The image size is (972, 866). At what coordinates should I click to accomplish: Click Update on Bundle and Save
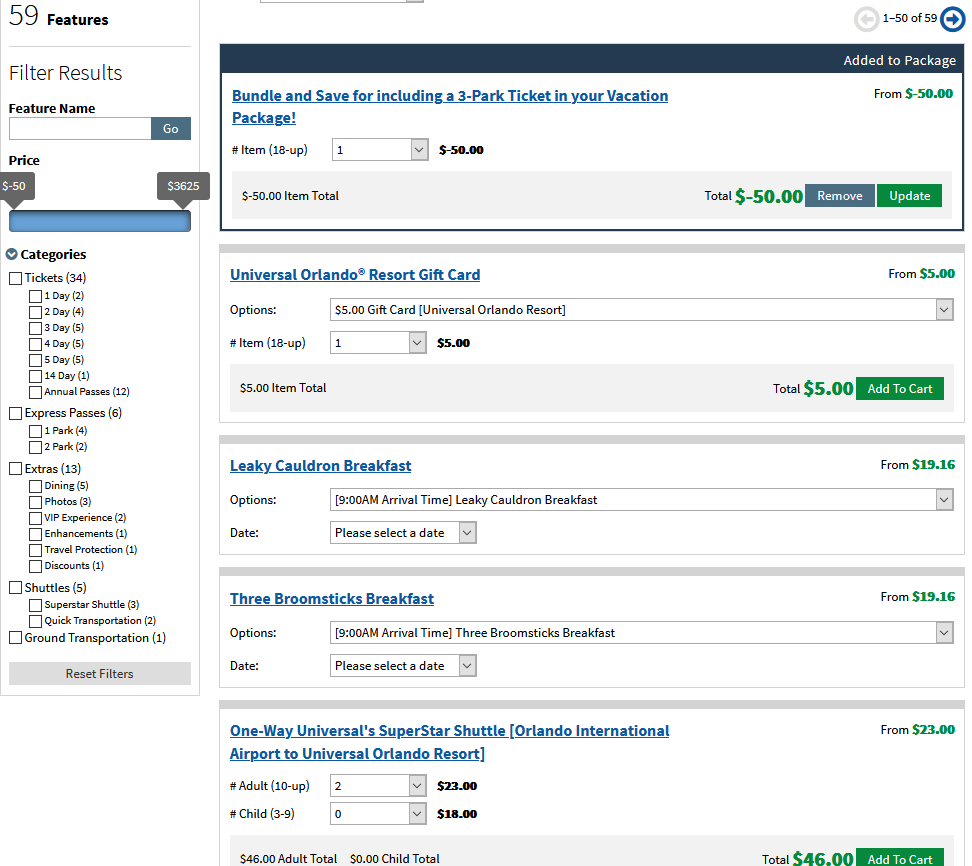[x=909, y=196]
